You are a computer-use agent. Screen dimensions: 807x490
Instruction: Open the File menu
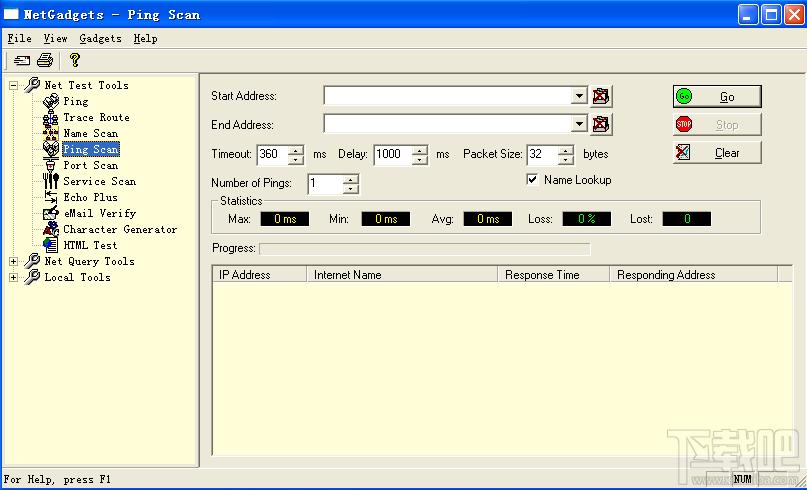[20, 39]
